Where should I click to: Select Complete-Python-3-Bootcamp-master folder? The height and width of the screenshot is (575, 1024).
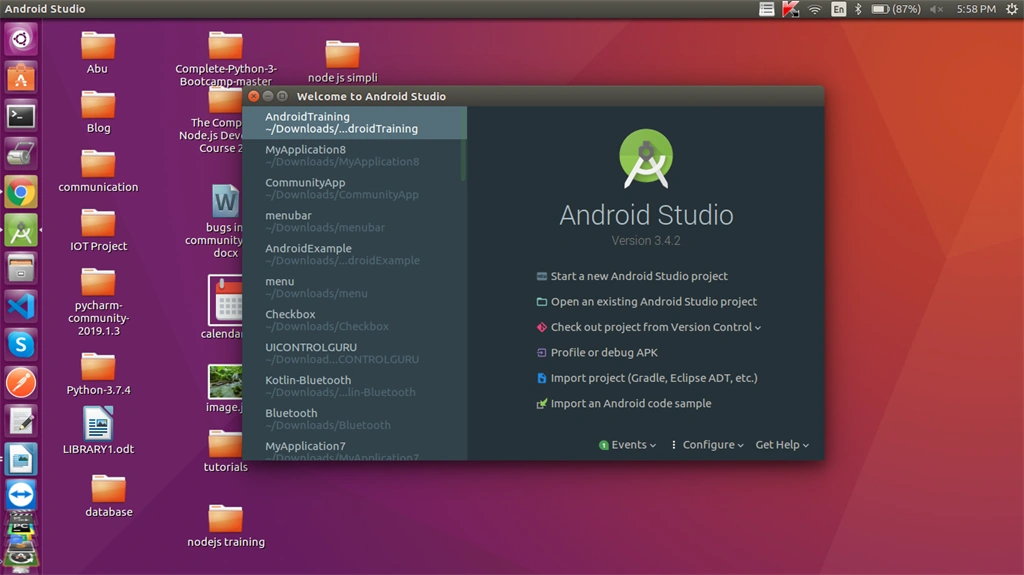(226, 59)
